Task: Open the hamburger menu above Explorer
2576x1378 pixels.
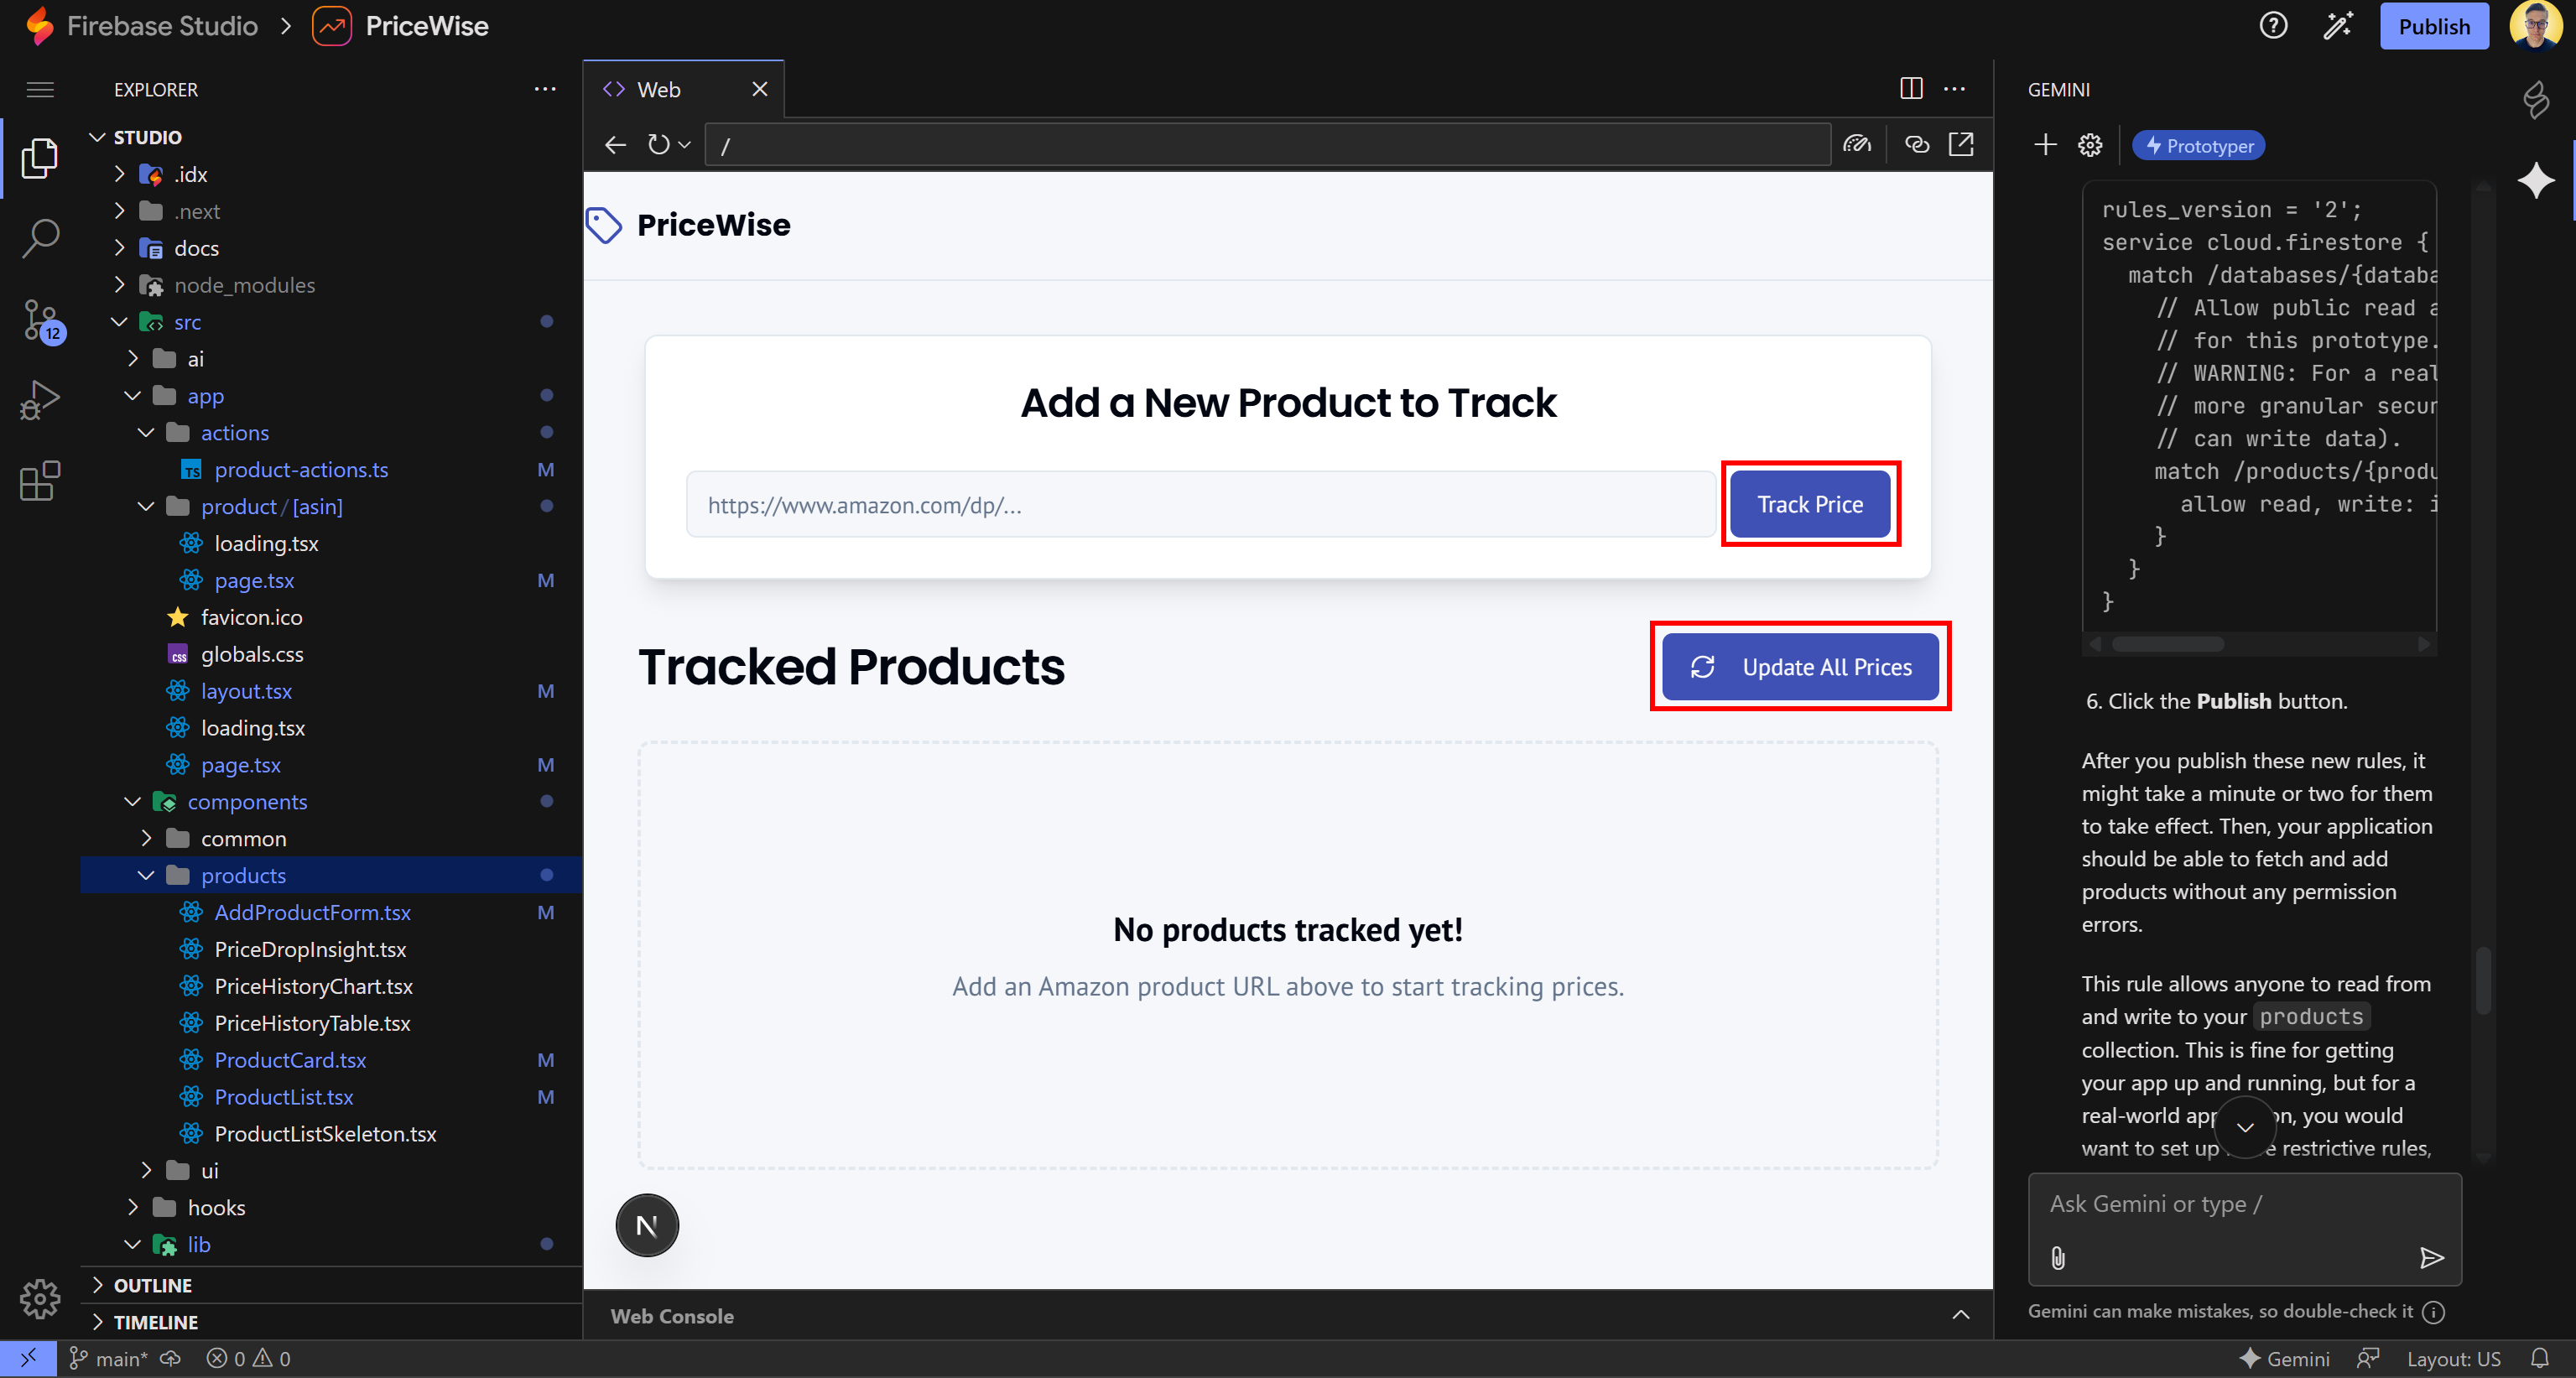Action: tap(40, 89)
